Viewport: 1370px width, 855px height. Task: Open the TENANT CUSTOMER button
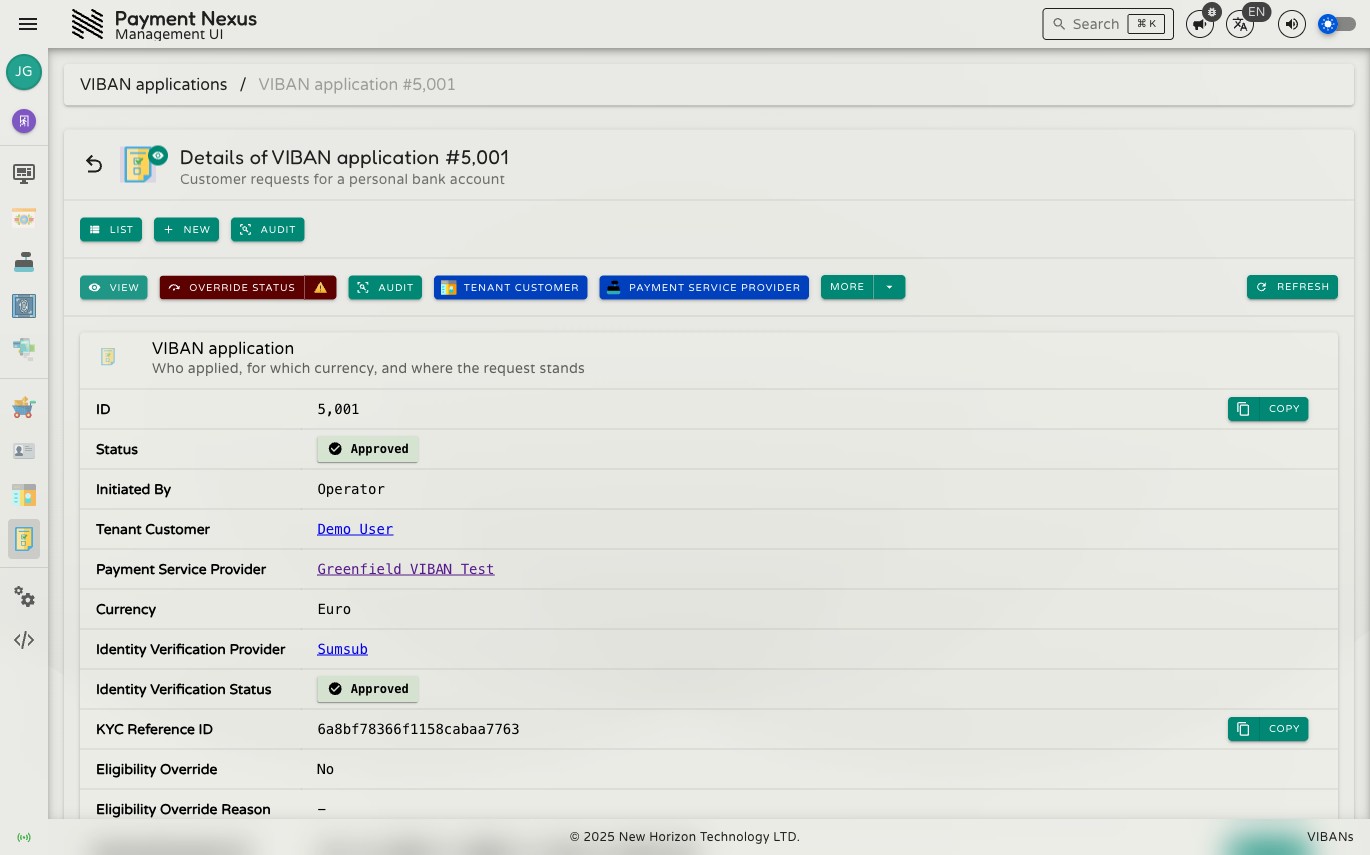[x=510, y=287]
